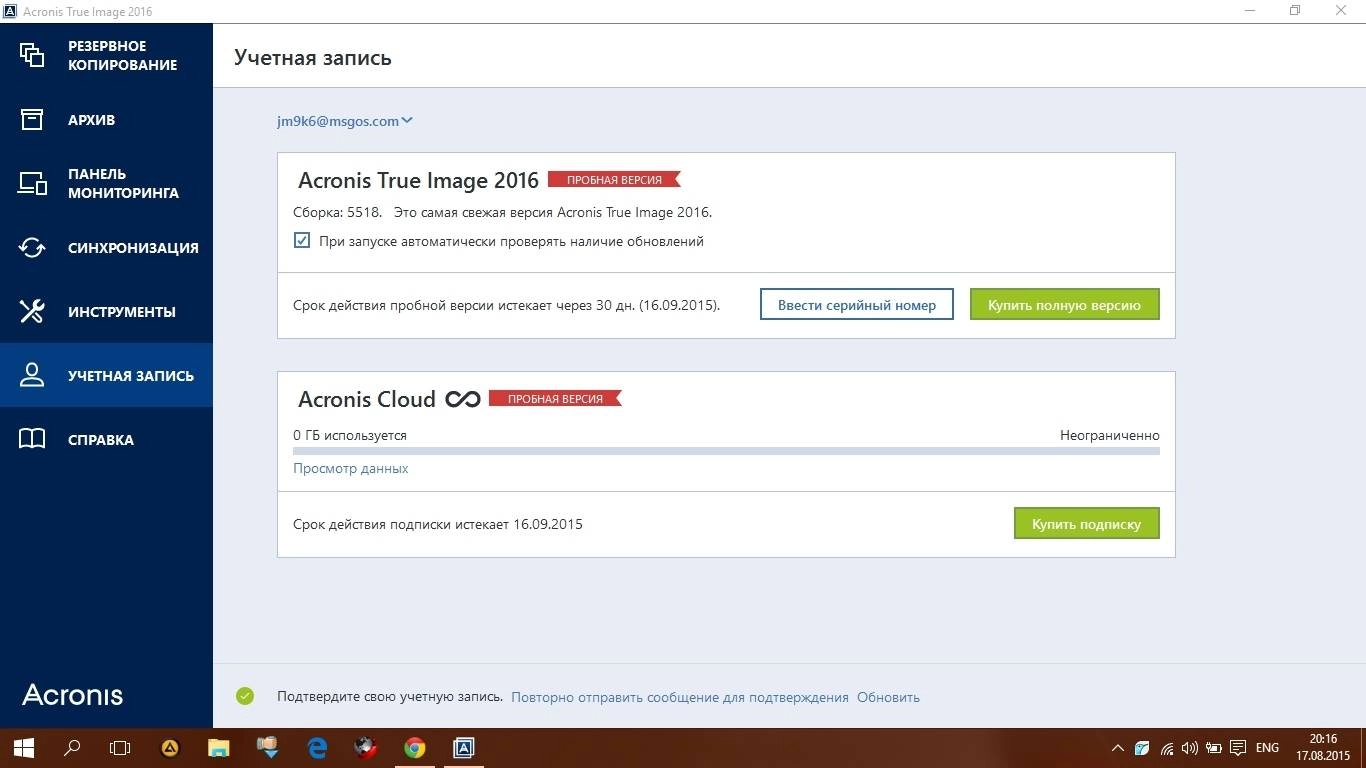Click the Неограниченно storage limit text
1366x768 pixels.
coord(1110,435)
